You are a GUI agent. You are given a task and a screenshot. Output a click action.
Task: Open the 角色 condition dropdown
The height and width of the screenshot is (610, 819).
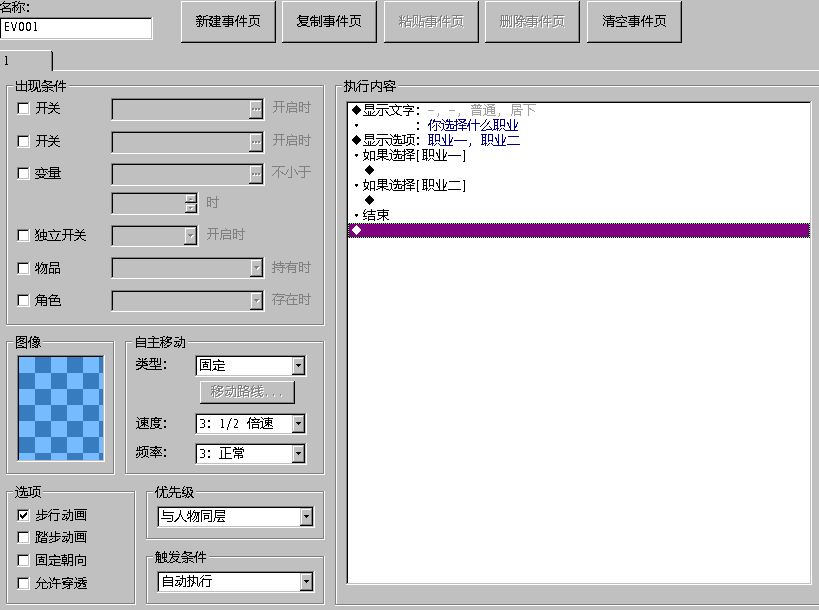tap(256, 301)
